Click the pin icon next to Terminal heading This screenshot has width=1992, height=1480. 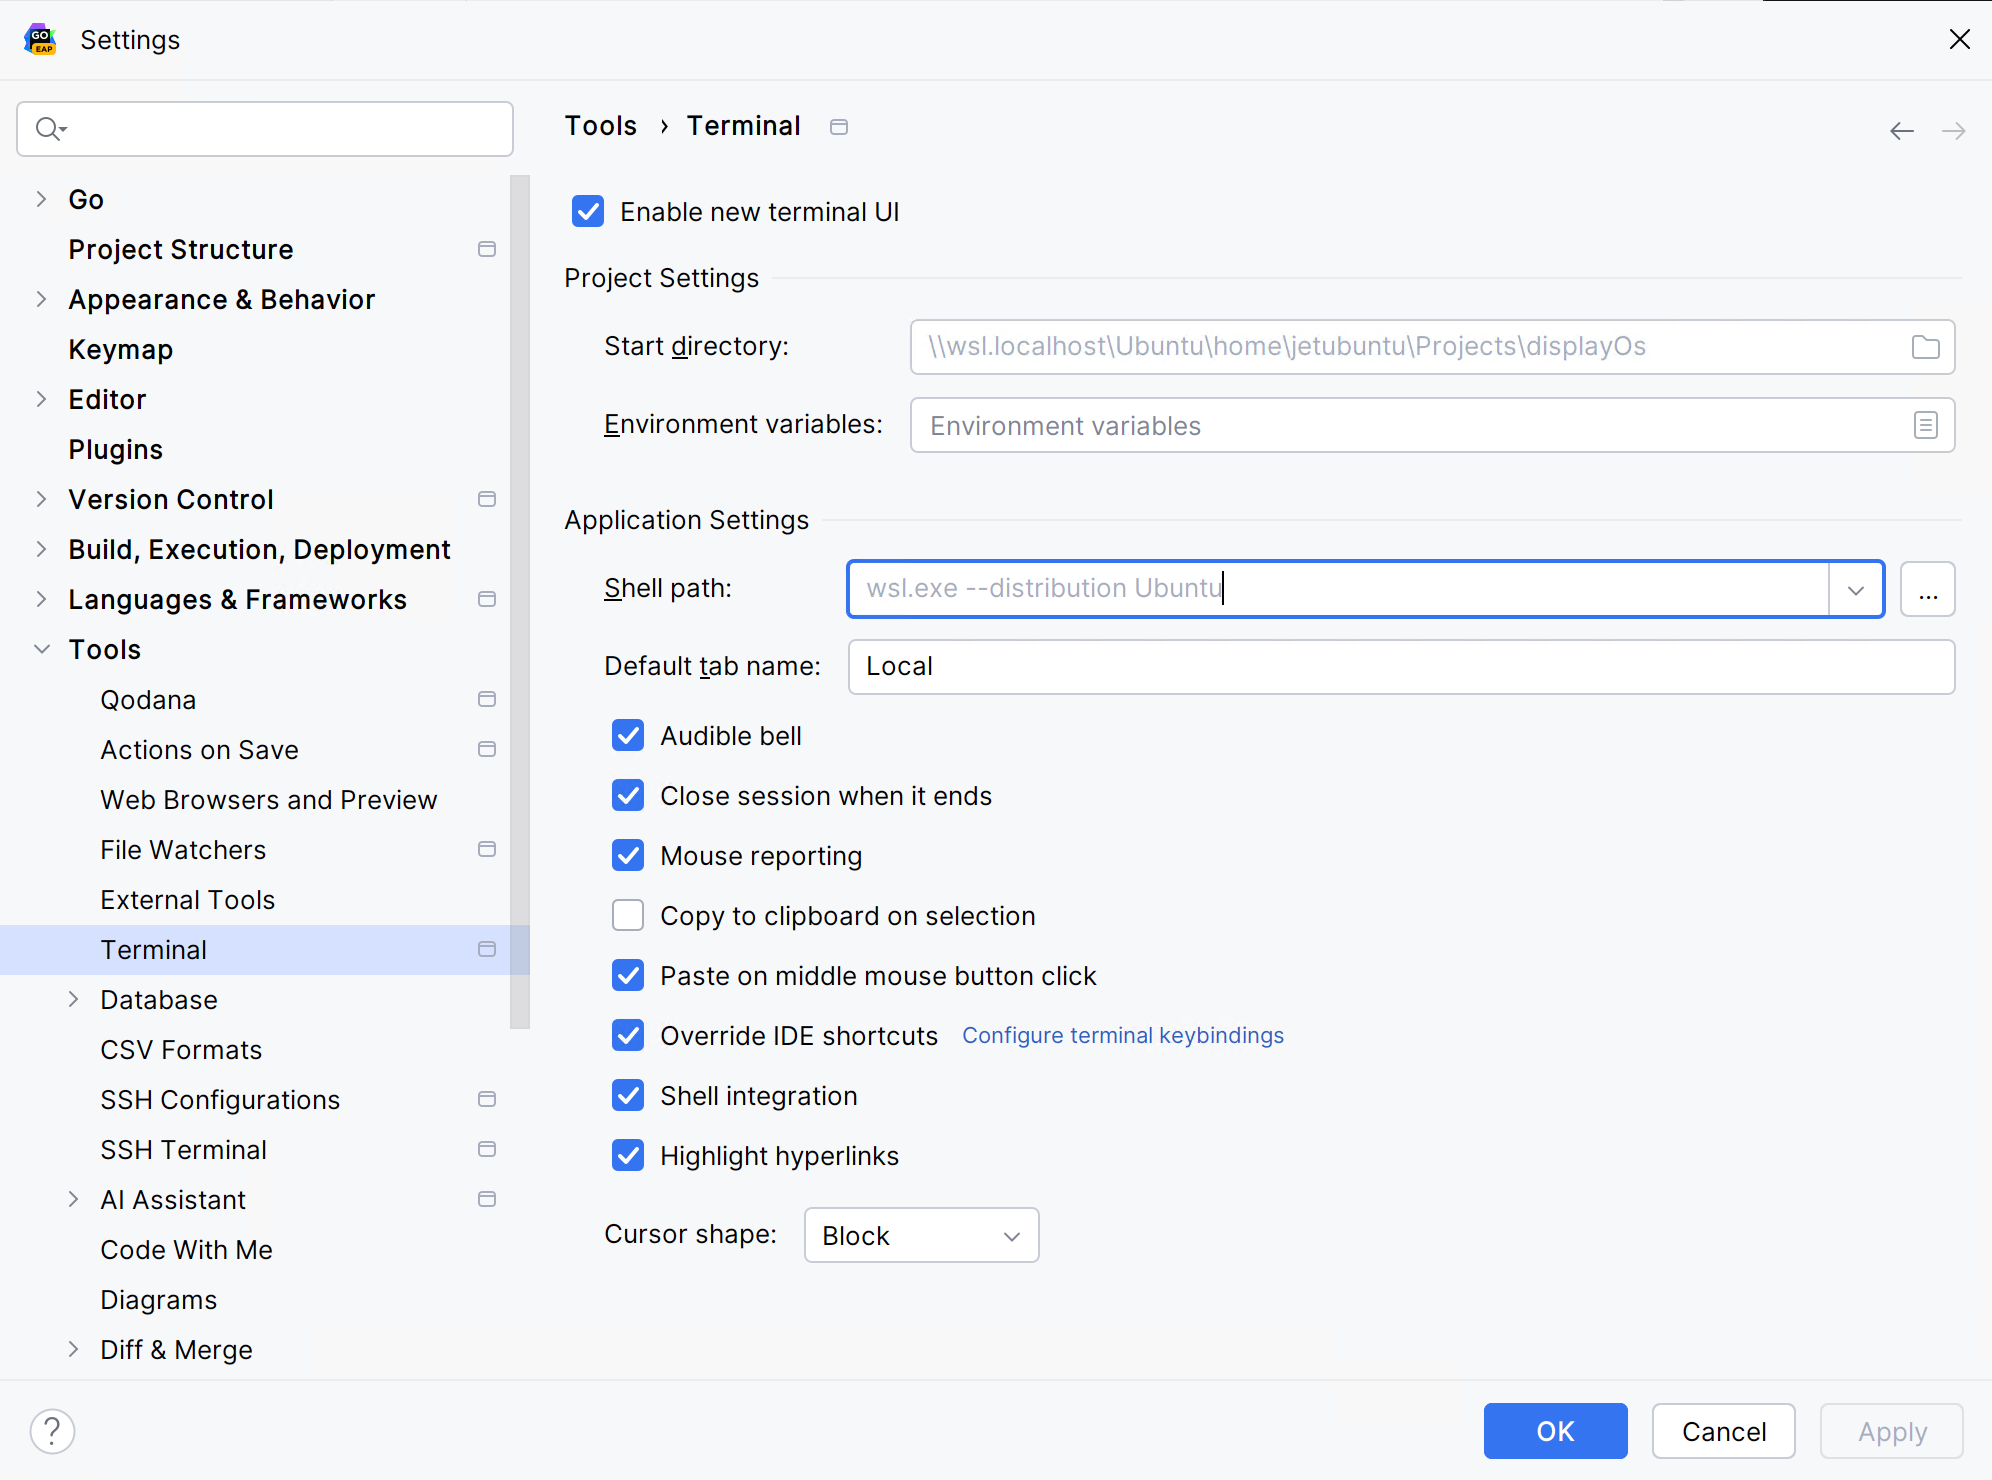pyautogui.click(x=839, y=126)
